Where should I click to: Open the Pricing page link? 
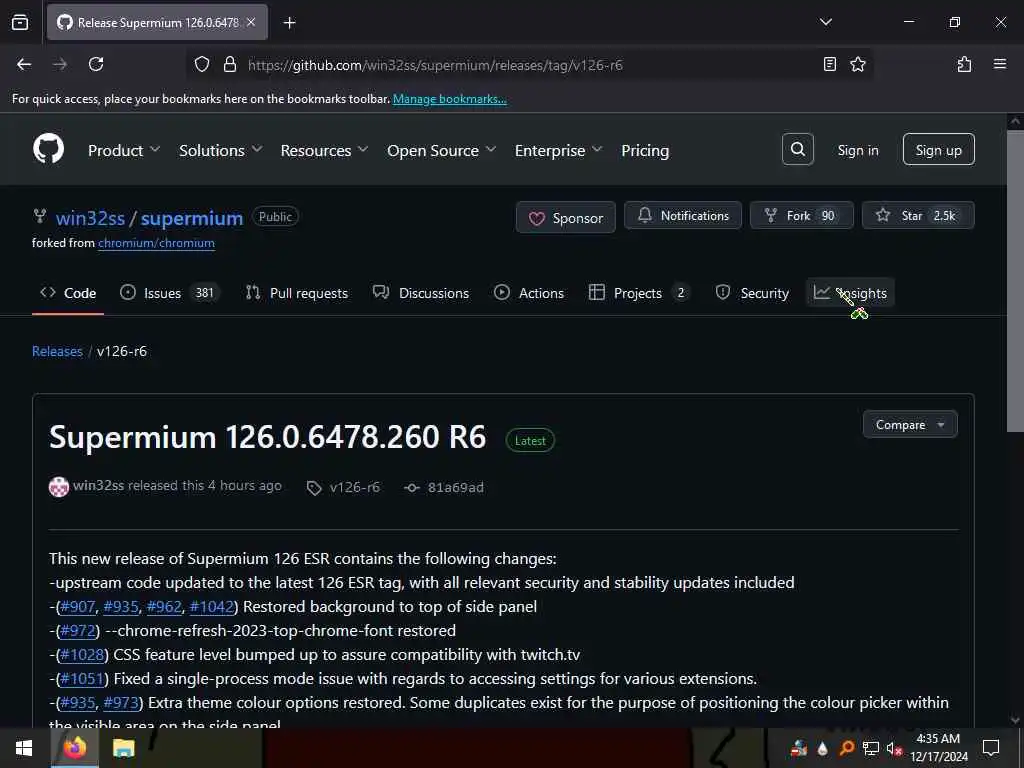(645, 151)
